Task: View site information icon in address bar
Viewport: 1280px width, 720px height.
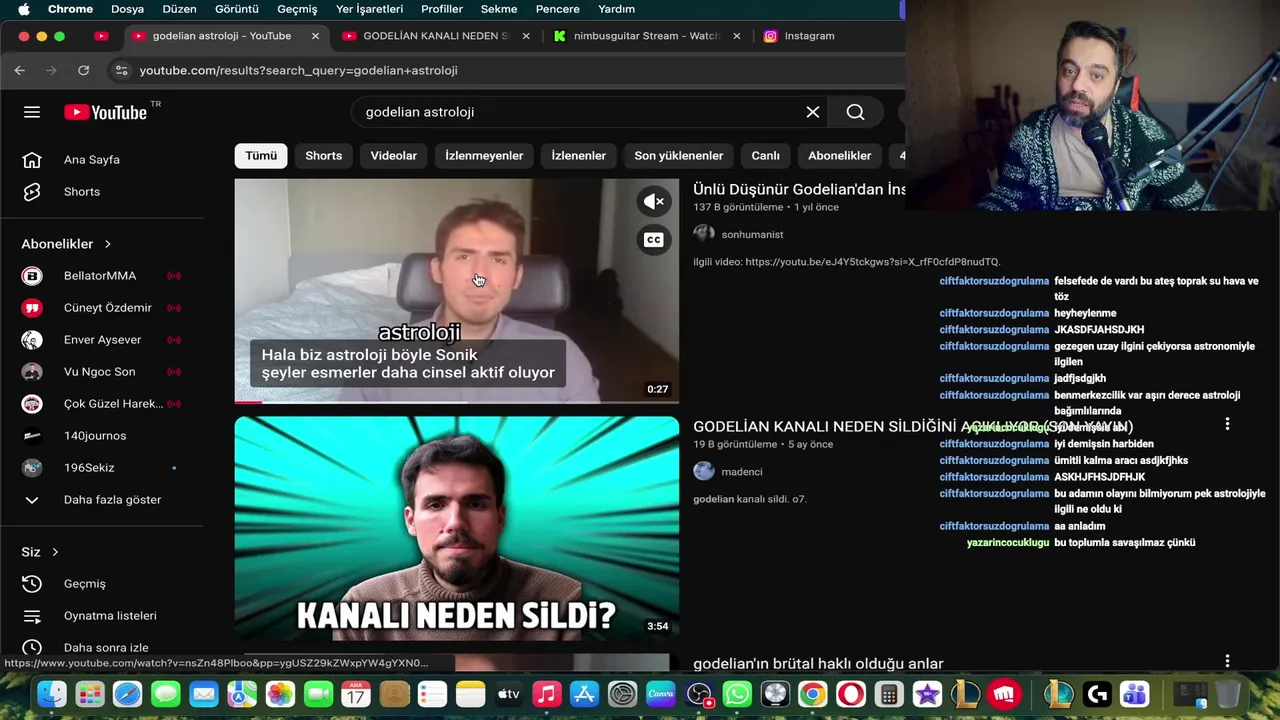Action: click(x=121, y=70)
